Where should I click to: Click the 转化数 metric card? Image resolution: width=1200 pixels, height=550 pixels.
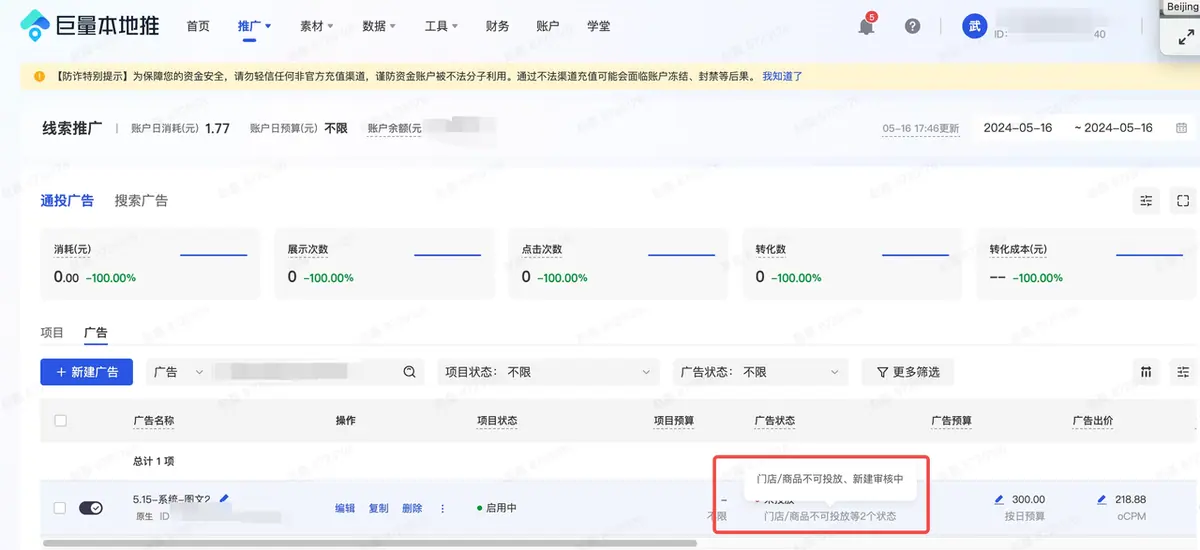click(852, 263)
